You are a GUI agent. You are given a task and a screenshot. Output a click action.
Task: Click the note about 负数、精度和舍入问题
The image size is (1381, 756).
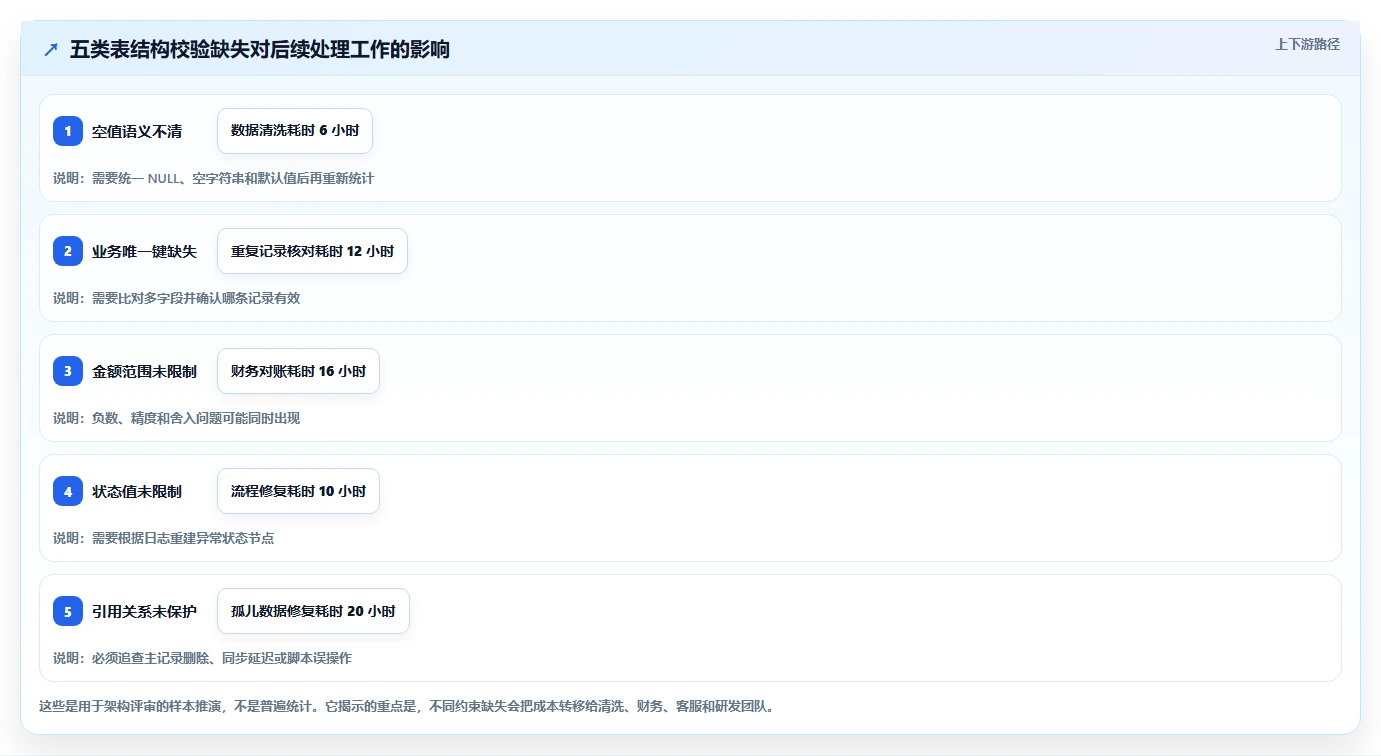click(177, 419)
